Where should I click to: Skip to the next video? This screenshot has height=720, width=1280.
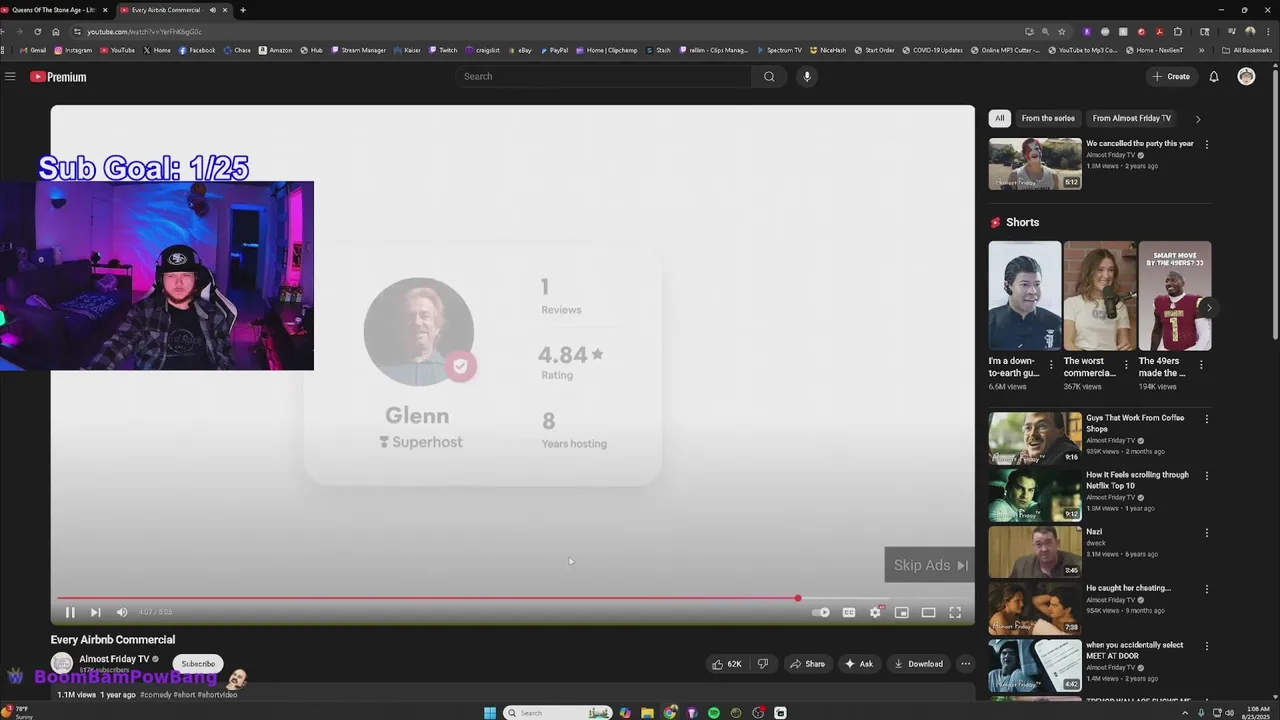coord(96,612)
